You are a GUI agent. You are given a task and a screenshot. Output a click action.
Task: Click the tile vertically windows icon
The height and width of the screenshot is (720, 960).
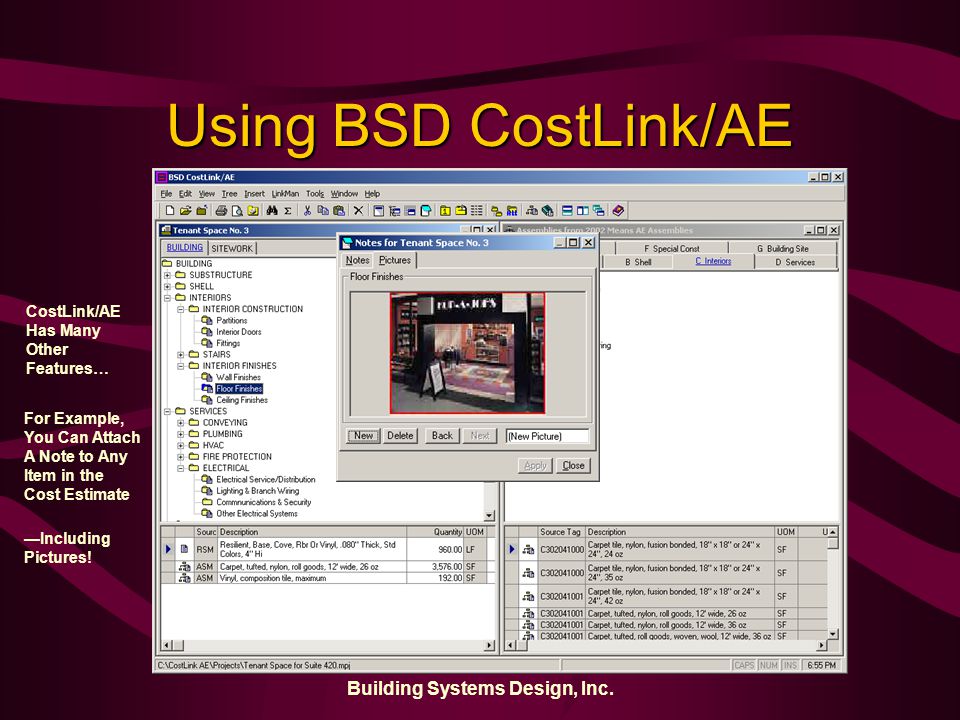582,211
